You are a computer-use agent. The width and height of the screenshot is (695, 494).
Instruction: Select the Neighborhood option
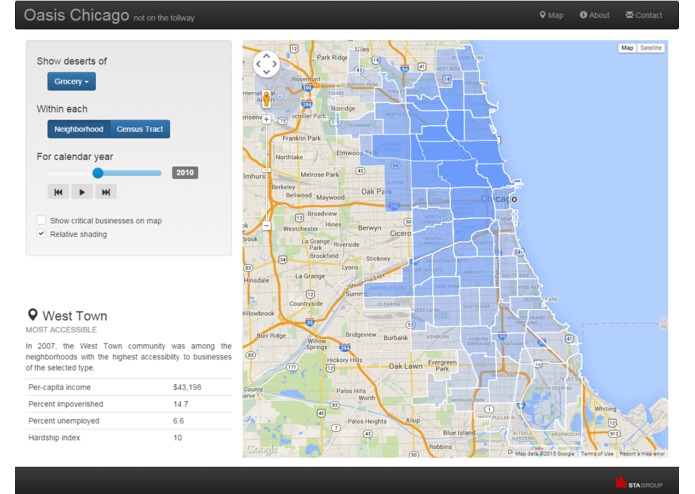point(79,129)
